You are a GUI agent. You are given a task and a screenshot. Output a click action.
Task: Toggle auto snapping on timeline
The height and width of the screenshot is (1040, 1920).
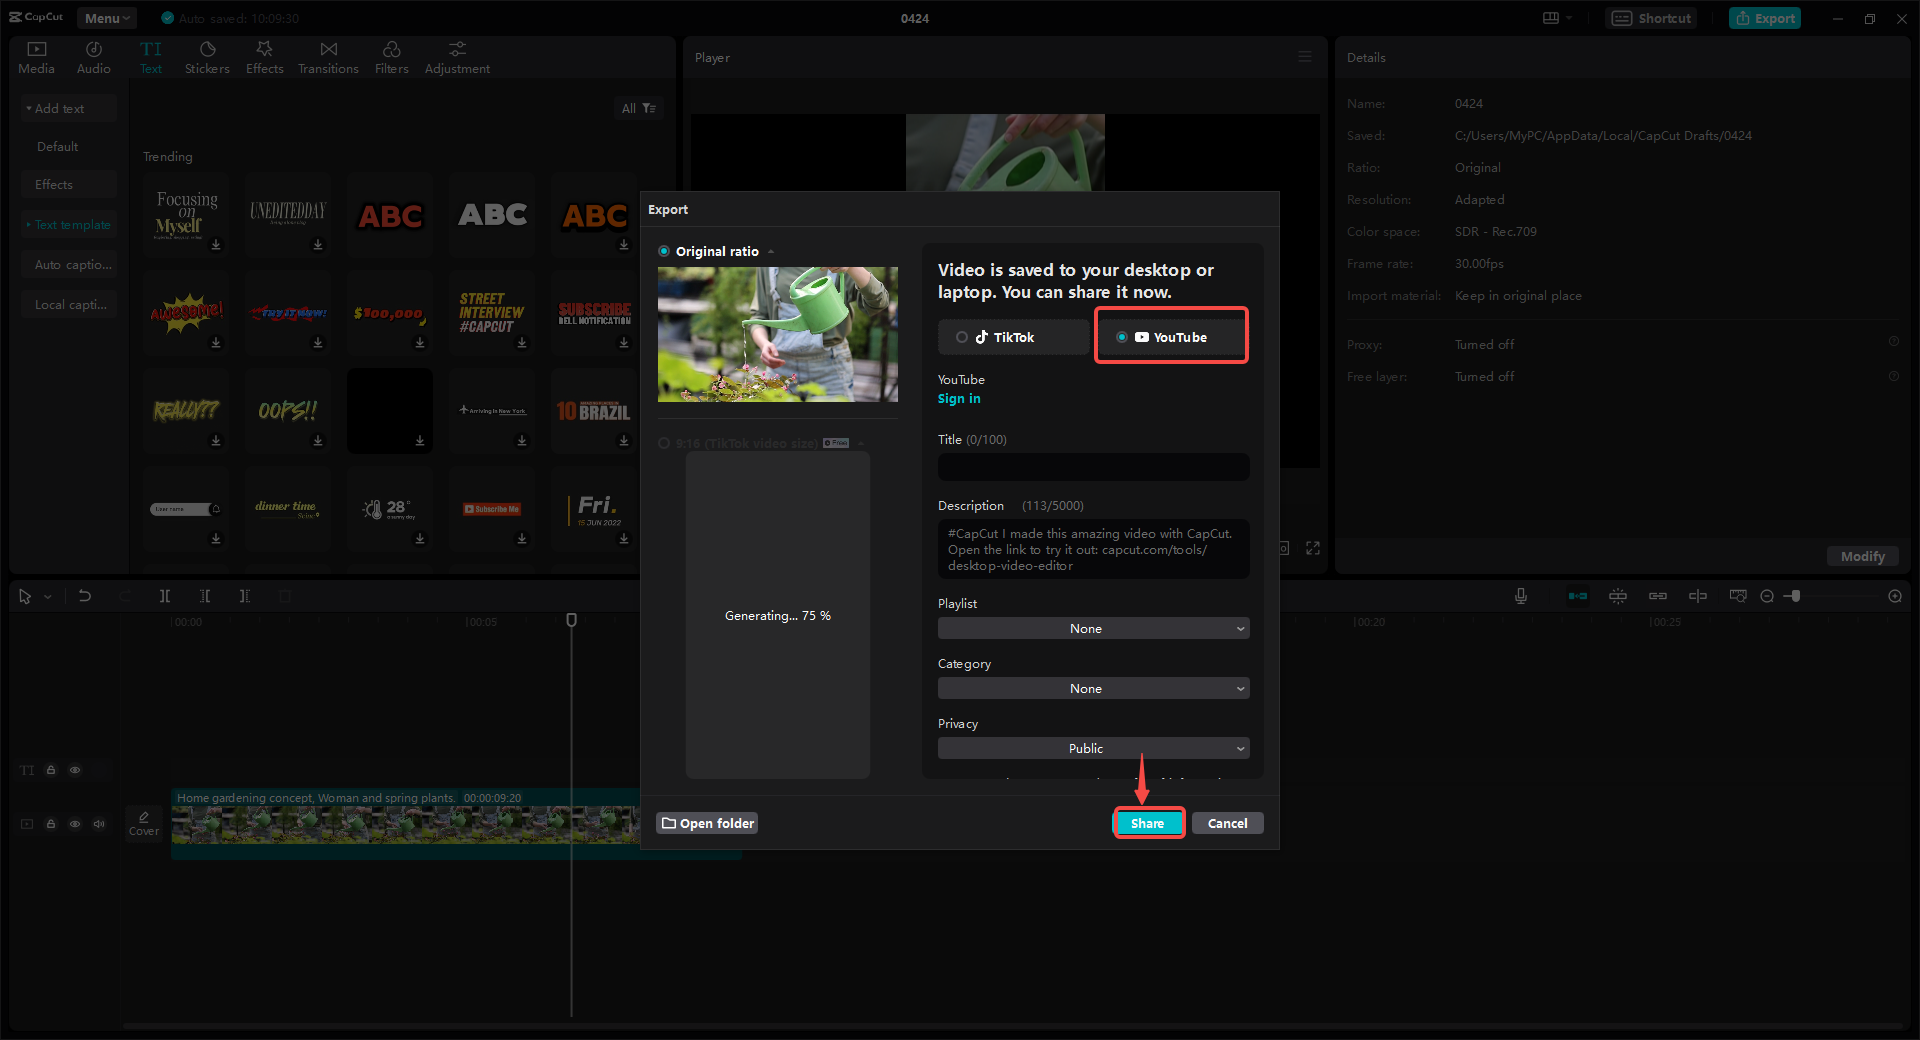[1618, 596]
